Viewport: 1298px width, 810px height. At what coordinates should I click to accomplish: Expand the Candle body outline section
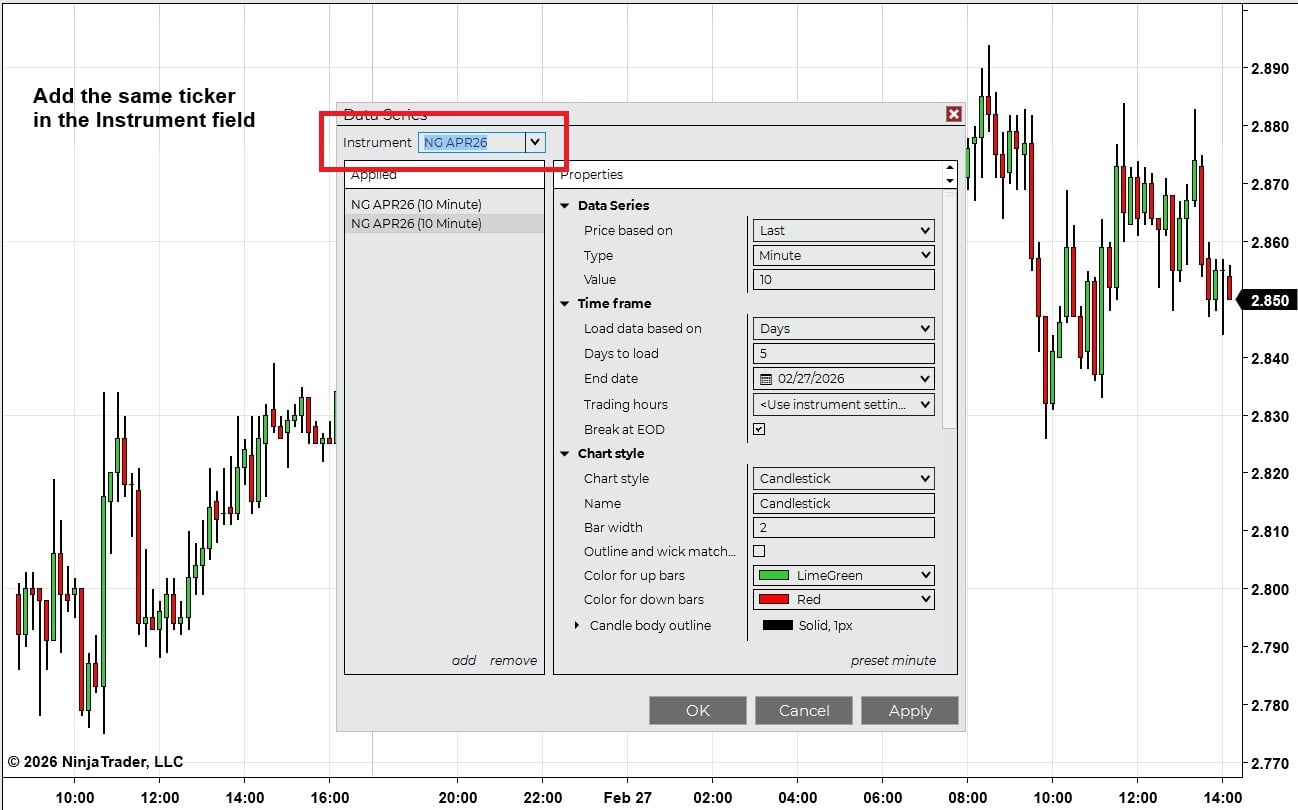click(577, 625)
